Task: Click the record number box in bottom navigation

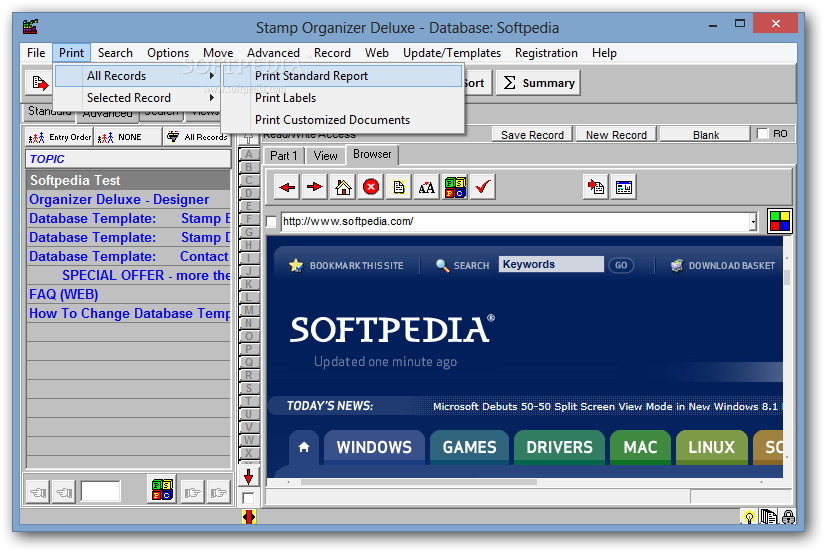Action: tap(100, 491)
